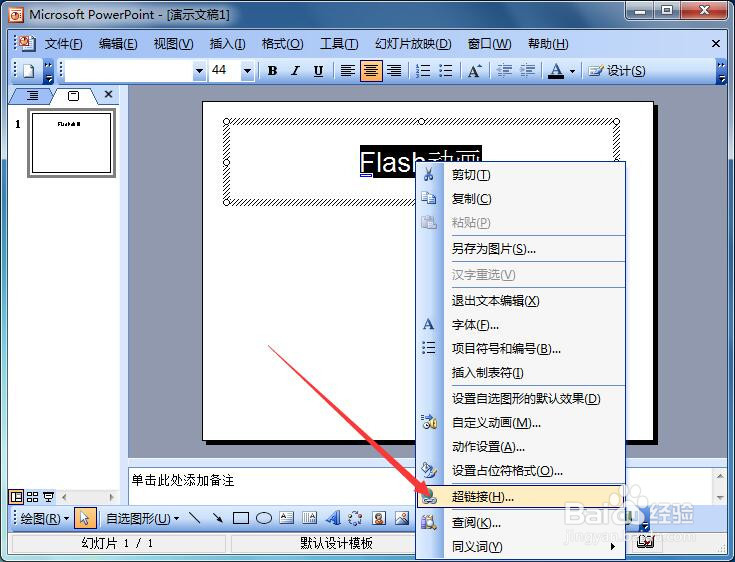The height and width of the screenshot is (562, 735).
Task: Increase font size with A icon
Action: pos(474,71)
